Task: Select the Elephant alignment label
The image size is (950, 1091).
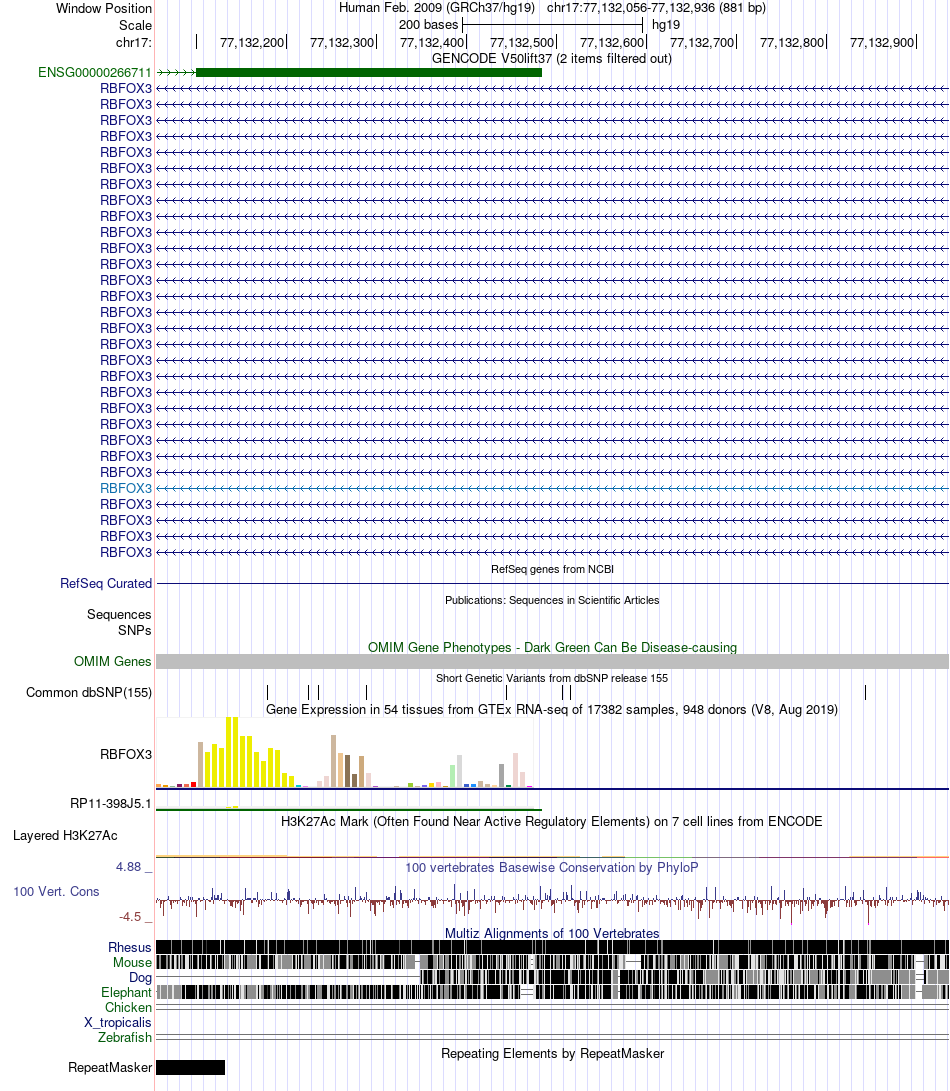Action: [x=126, y=993]
